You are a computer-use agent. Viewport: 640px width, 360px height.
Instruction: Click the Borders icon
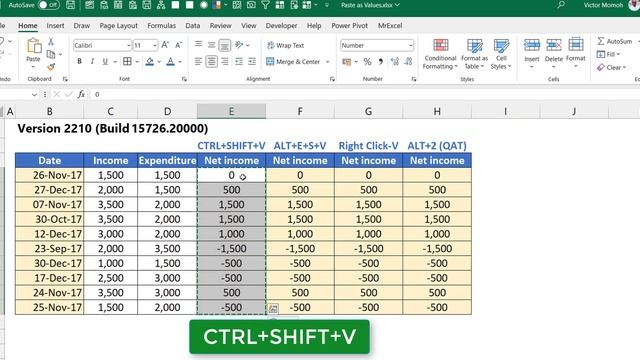pos(127,62)
